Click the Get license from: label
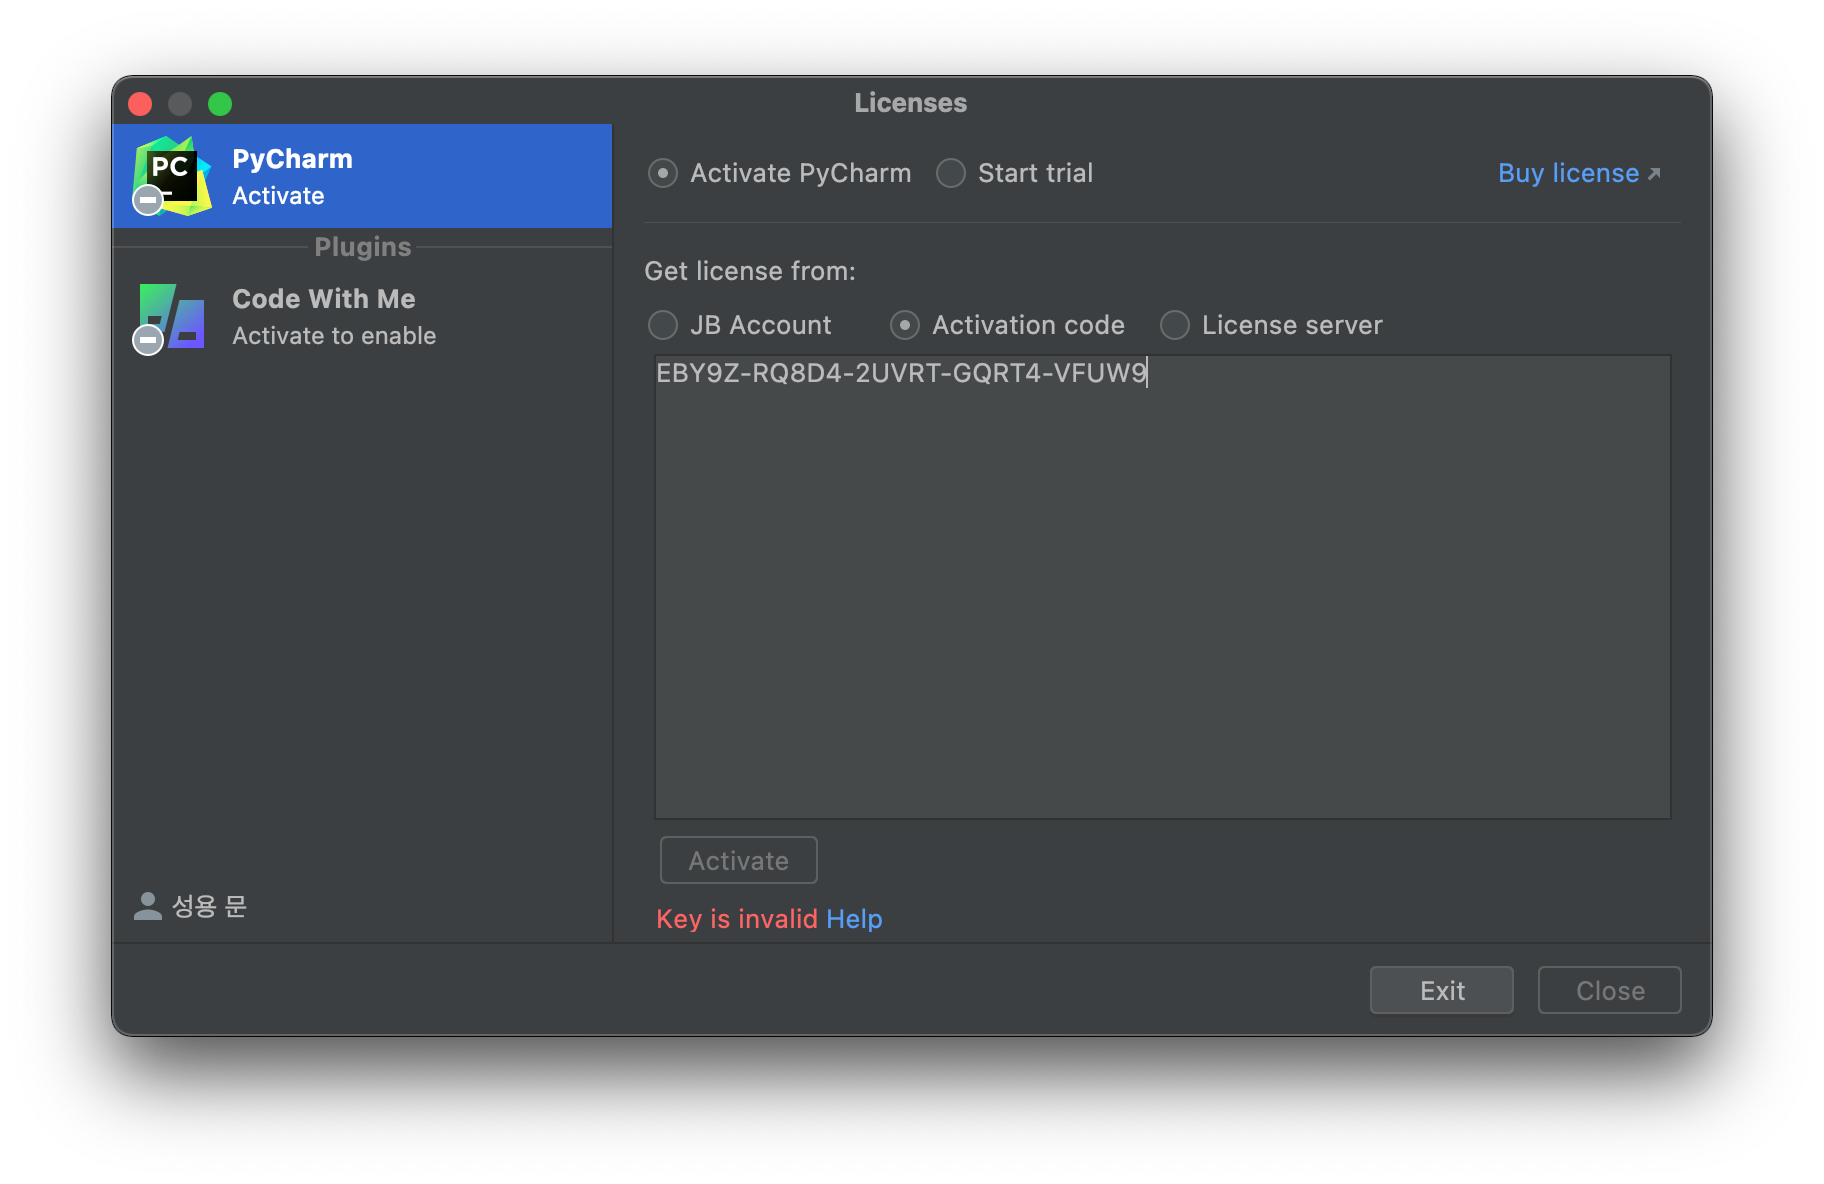Screen dimensions: 1824x1184 coord(750,271)
